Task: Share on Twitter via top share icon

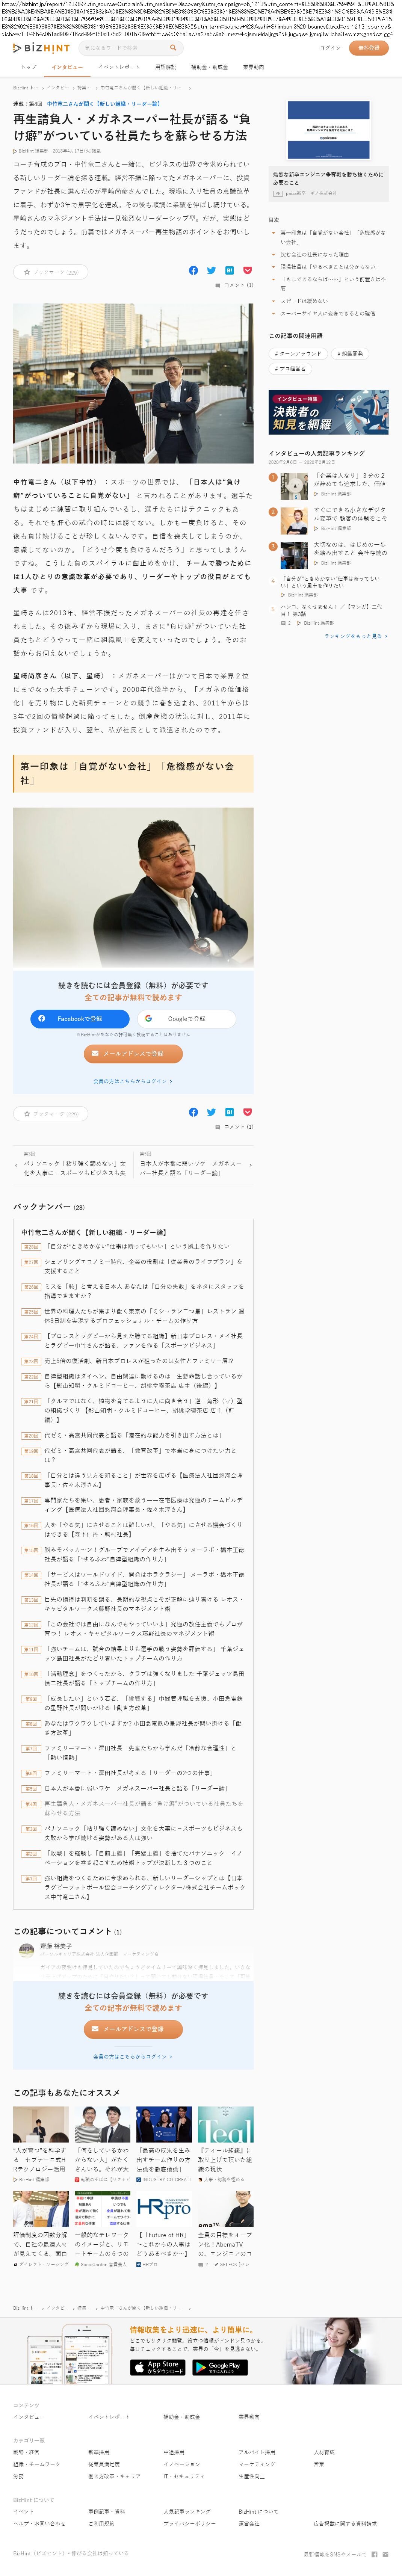Action: [211, 270]
